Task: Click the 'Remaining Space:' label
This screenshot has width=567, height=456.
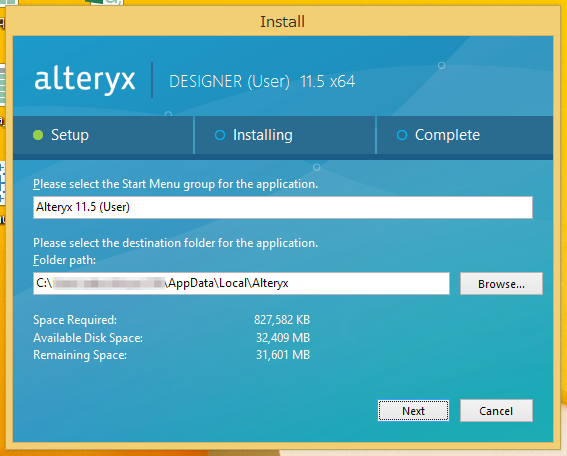Action: tap(80, 355)
